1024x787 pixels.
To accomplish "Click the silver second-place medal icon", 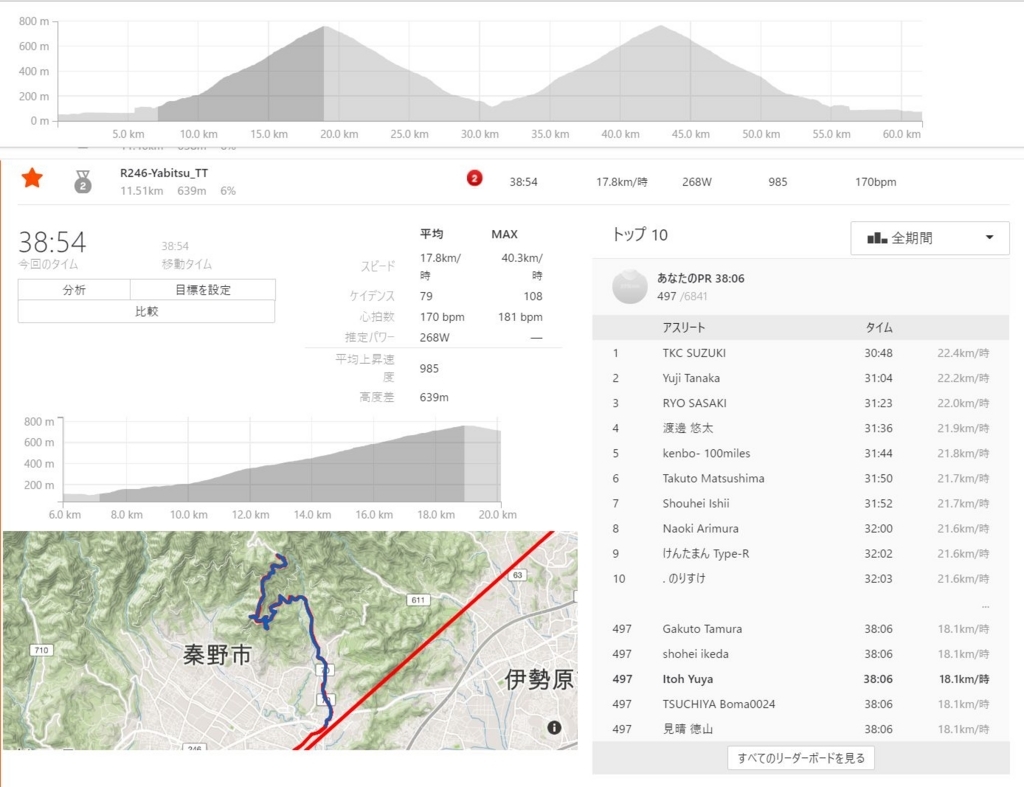I will (x=83, y=182).
